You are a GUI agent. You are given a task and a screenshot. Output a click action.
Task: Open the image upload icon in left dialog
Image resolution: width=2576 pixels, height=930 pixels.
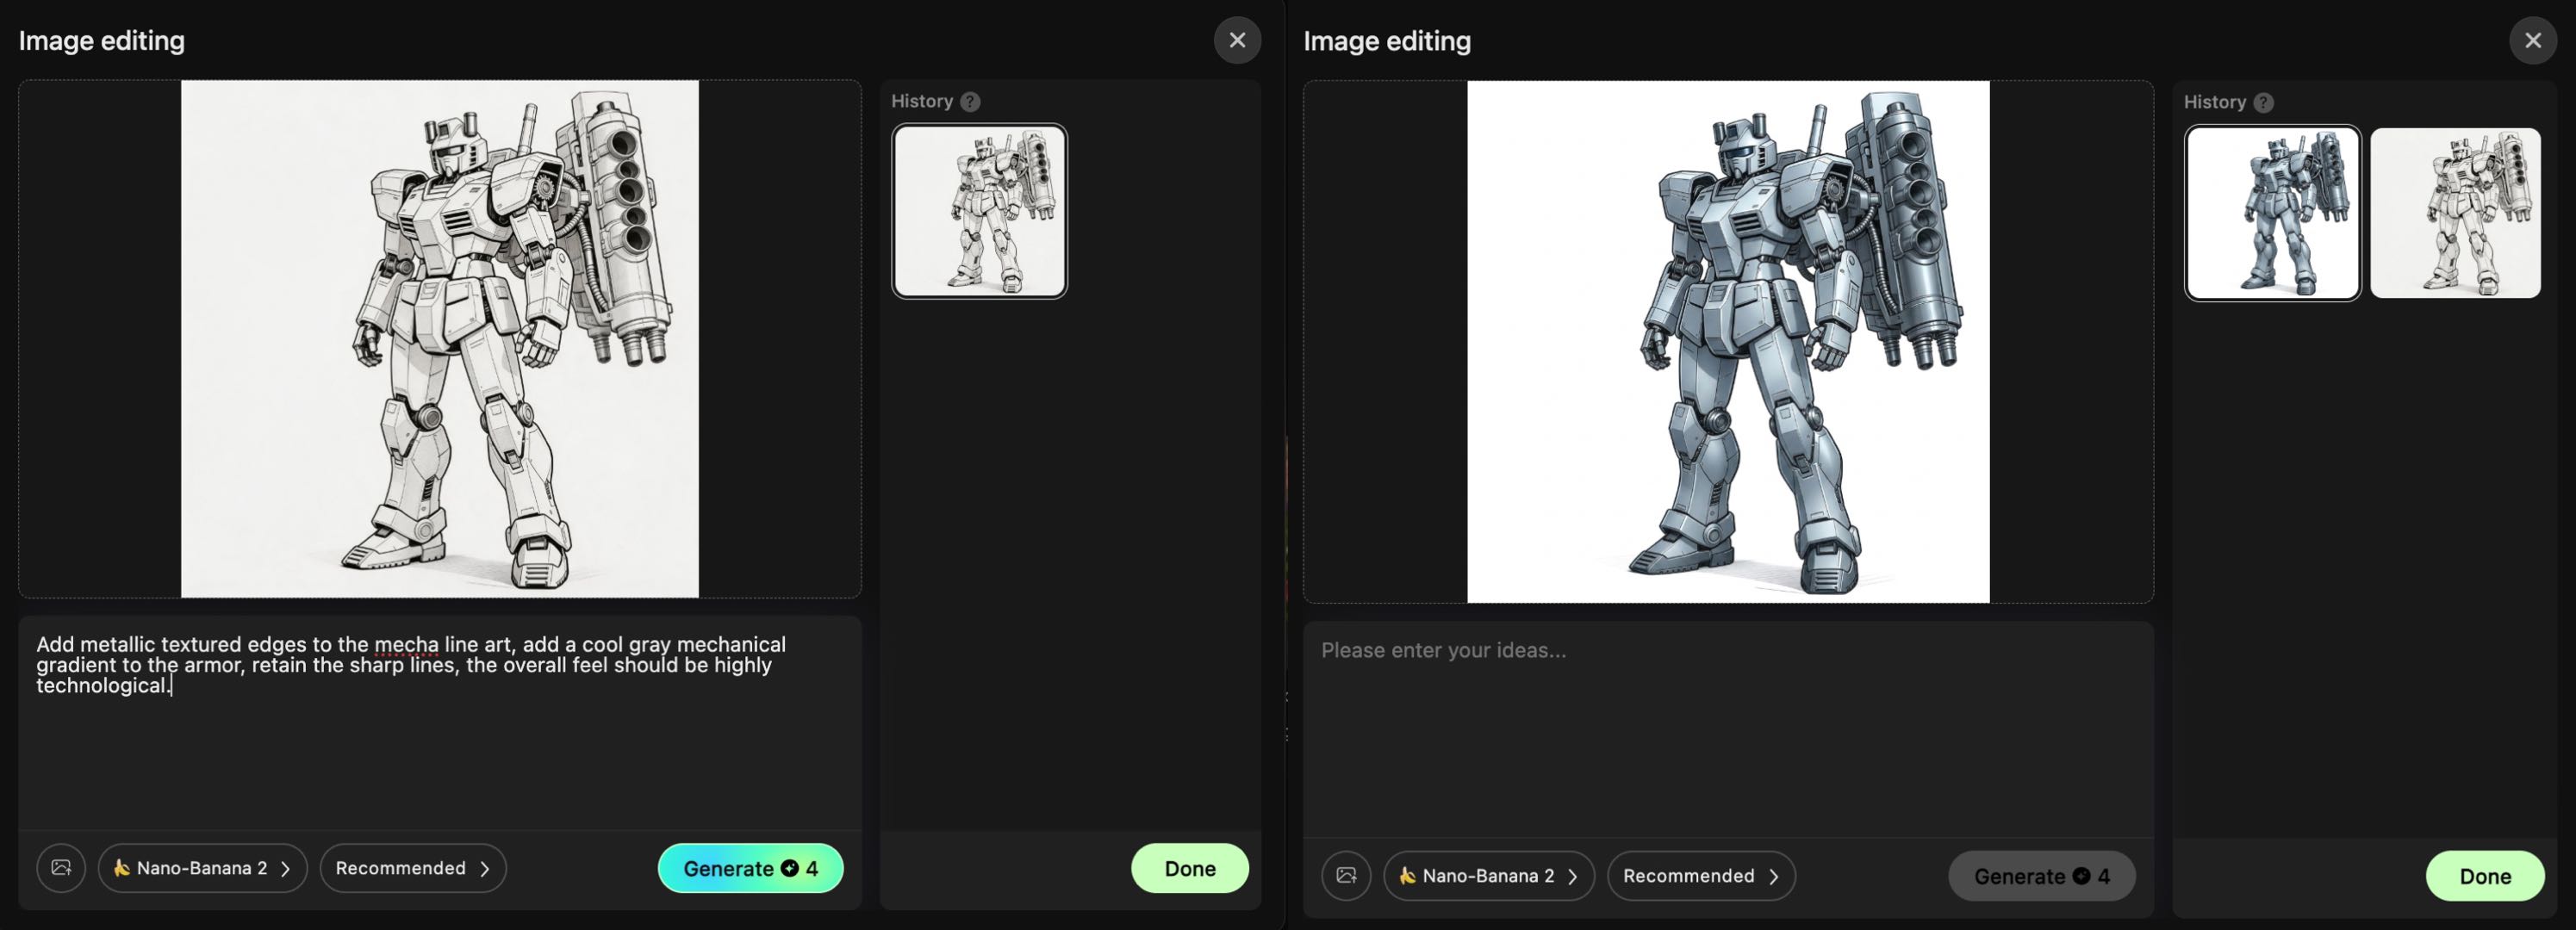coord(60,868)
